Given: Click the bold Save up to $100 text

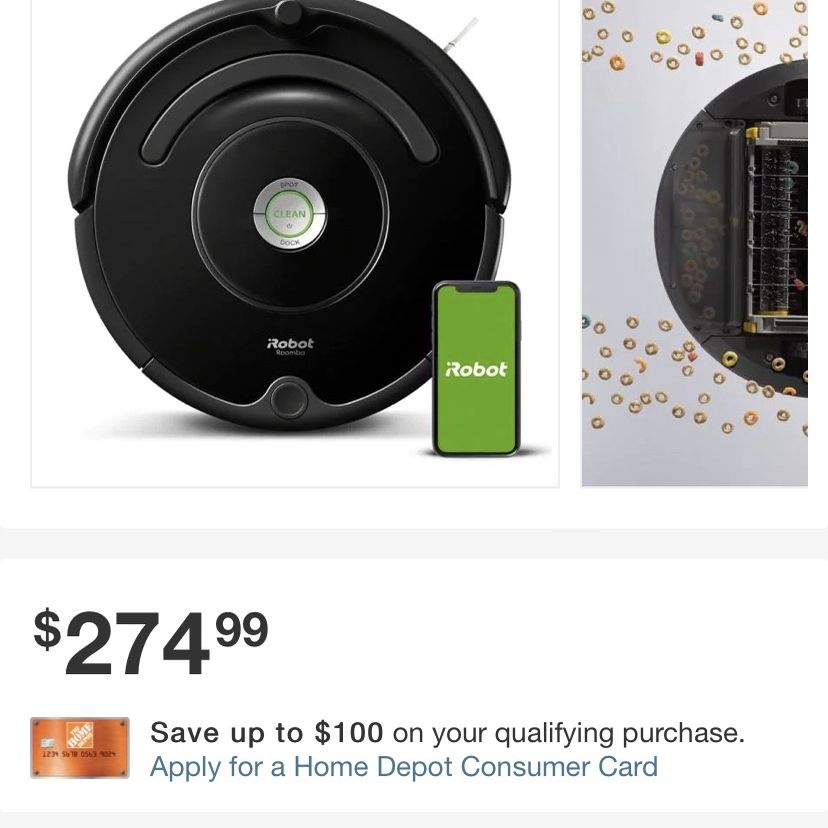Looking at the screenshot, I should pyautogui.click(x=267, y=732).
